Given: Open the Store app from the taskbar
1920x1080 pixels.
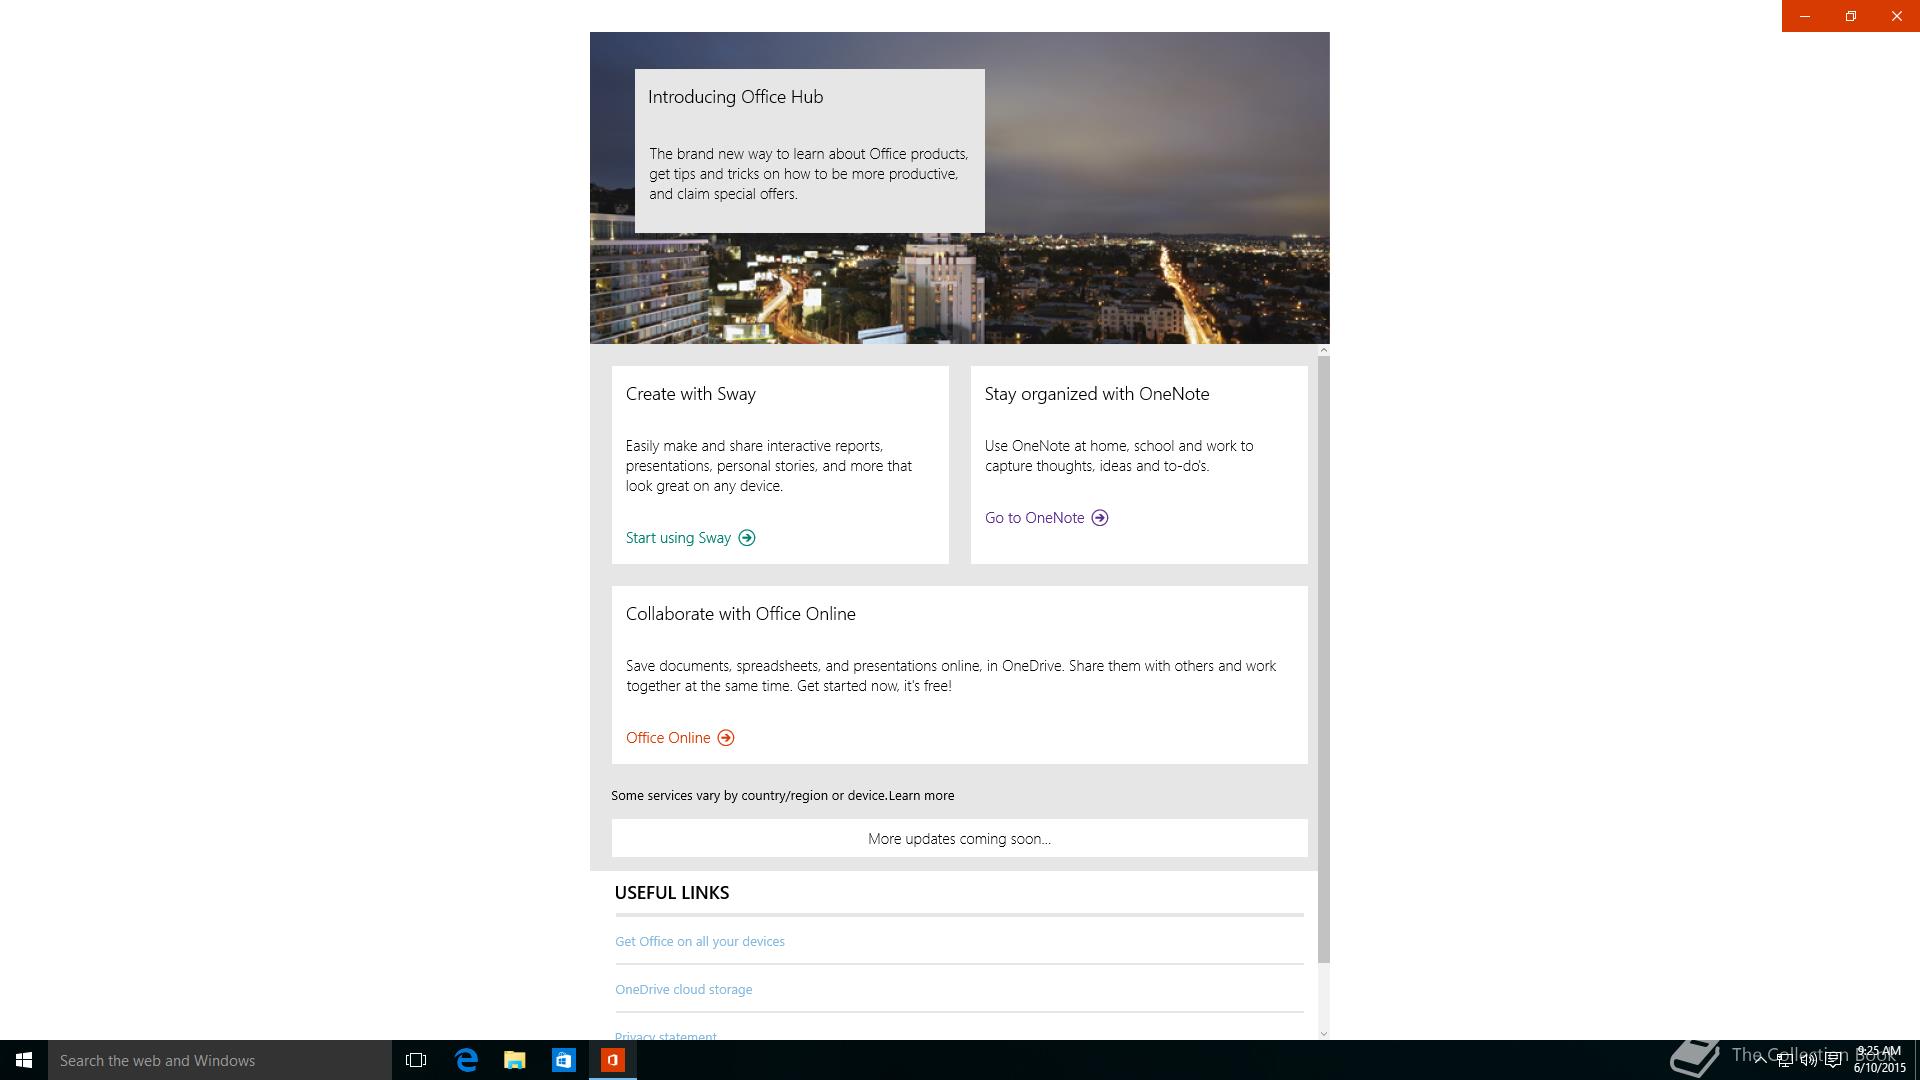Looking at the screenshot, I should 564,1060.
